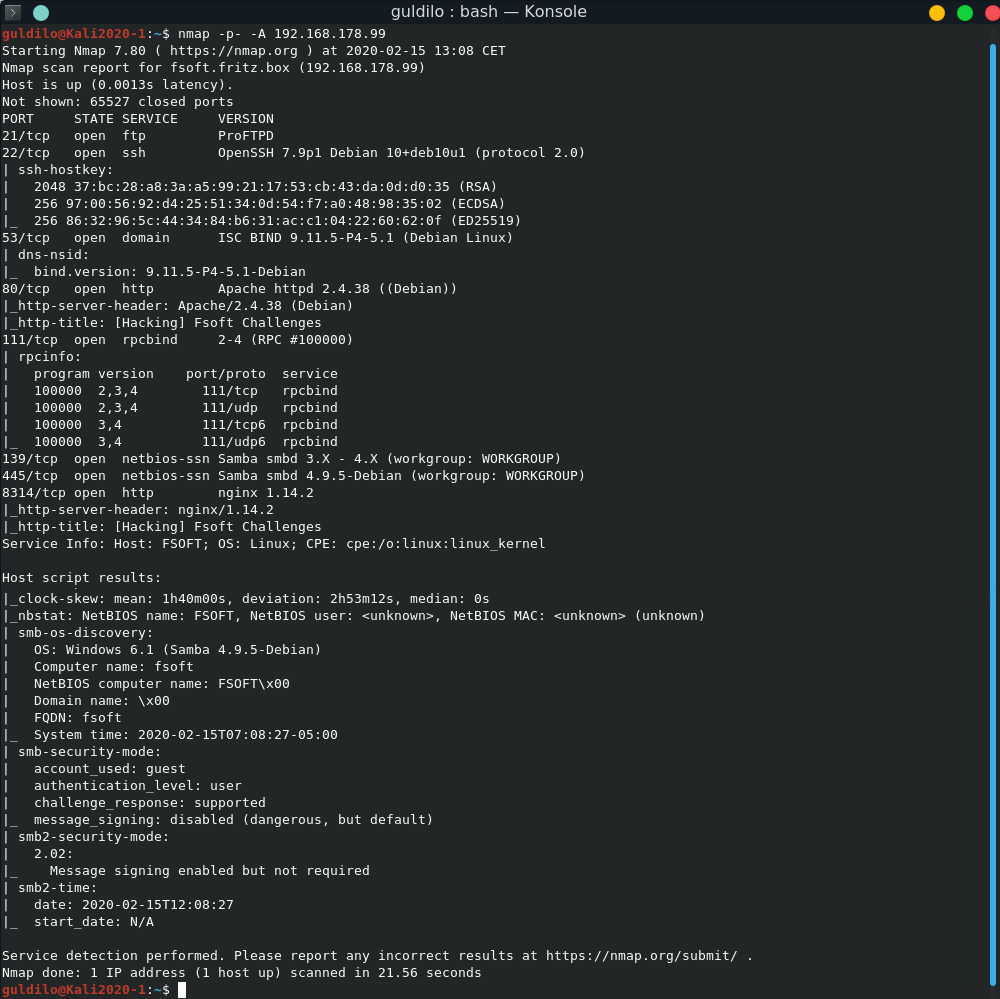Select the '139/tcp open netbios-ssn' row

pyautogui.click(x=281, y=459)
